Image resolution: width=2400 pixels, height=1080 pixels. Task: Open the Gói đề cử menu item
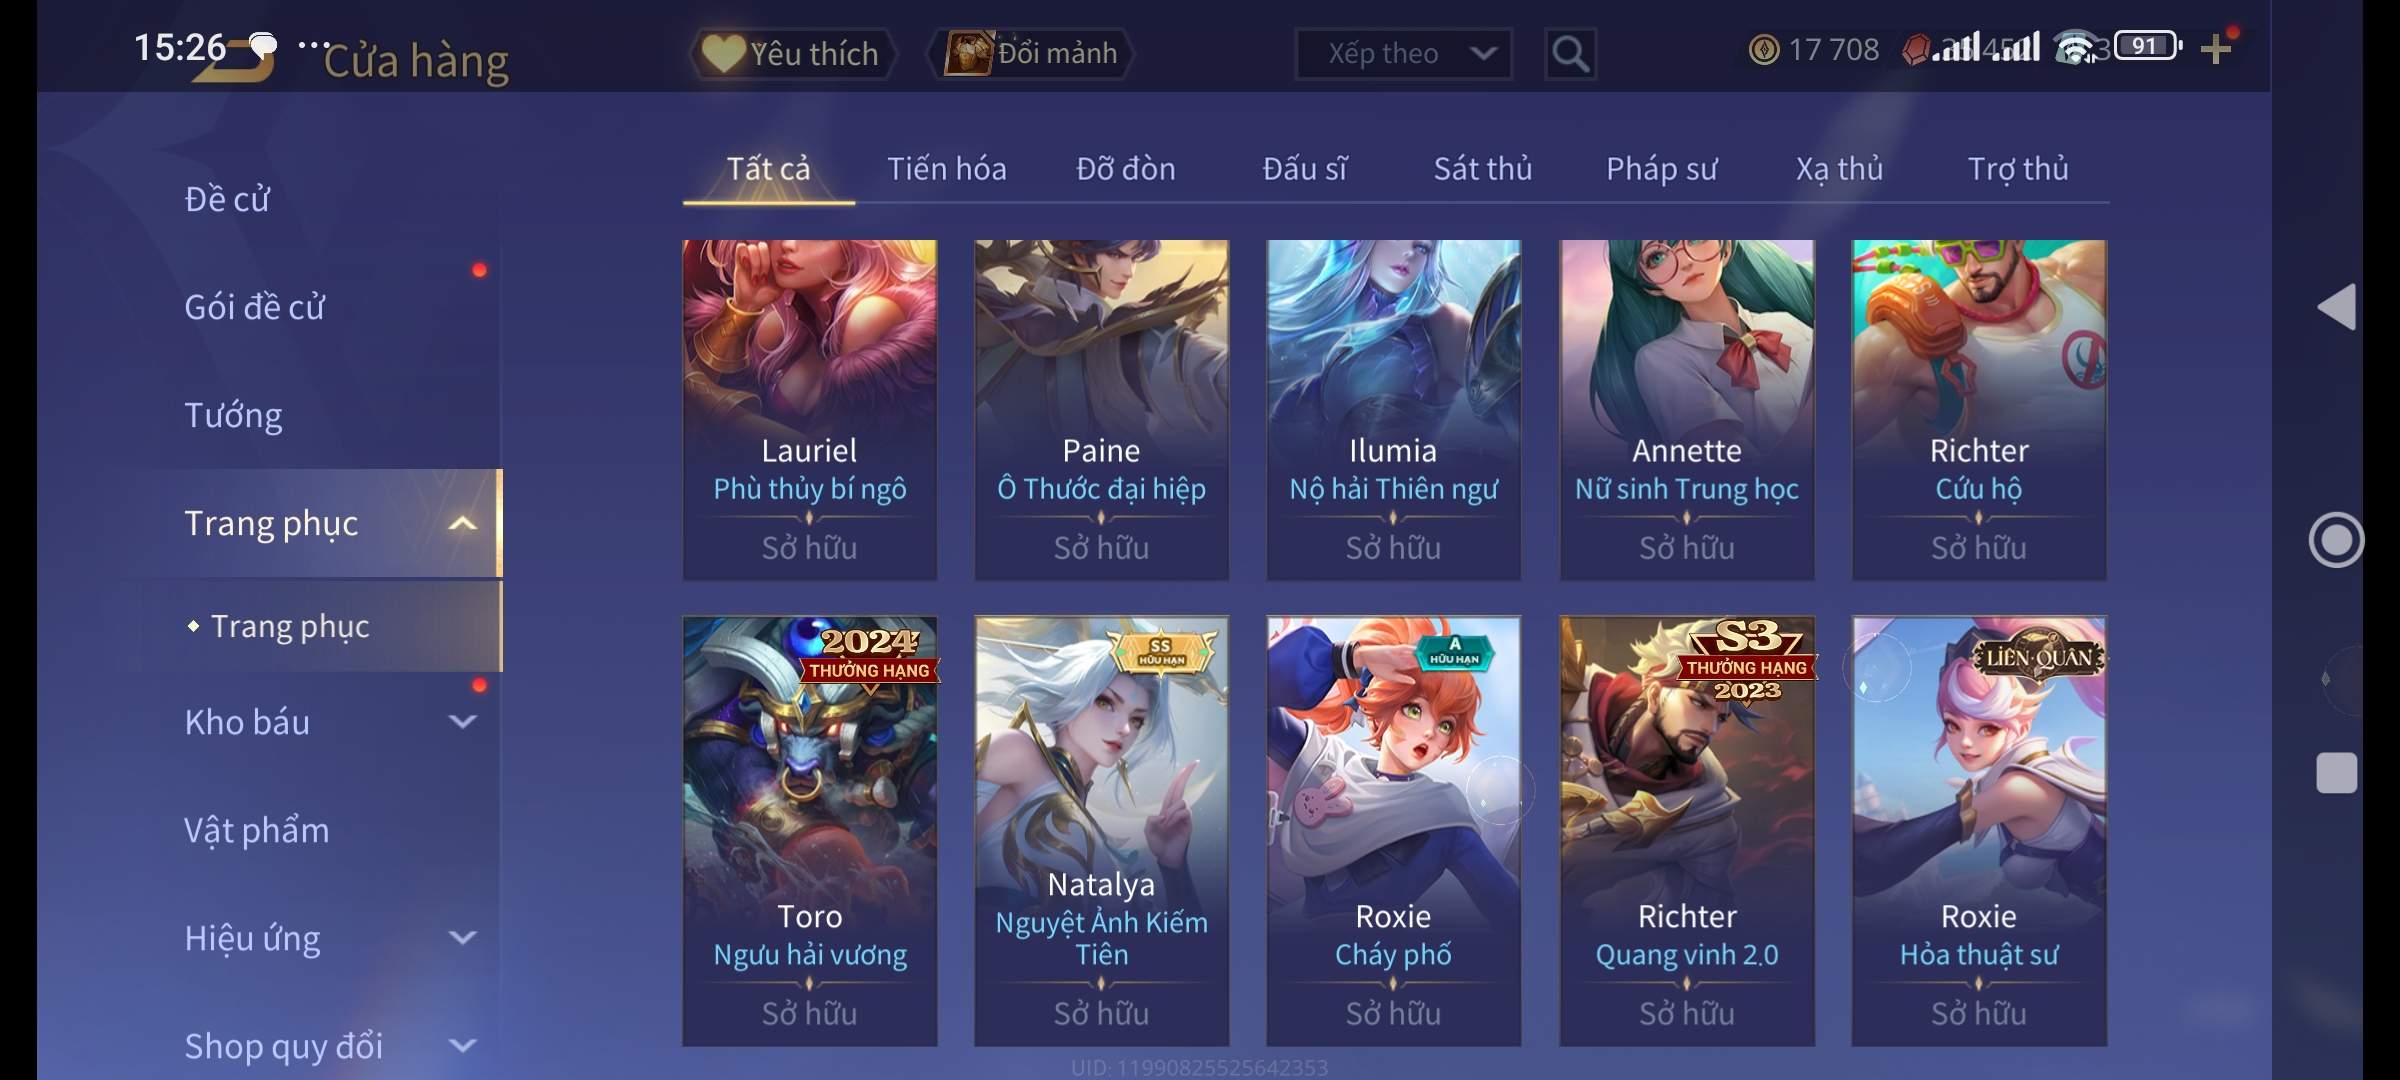point(254,307)
